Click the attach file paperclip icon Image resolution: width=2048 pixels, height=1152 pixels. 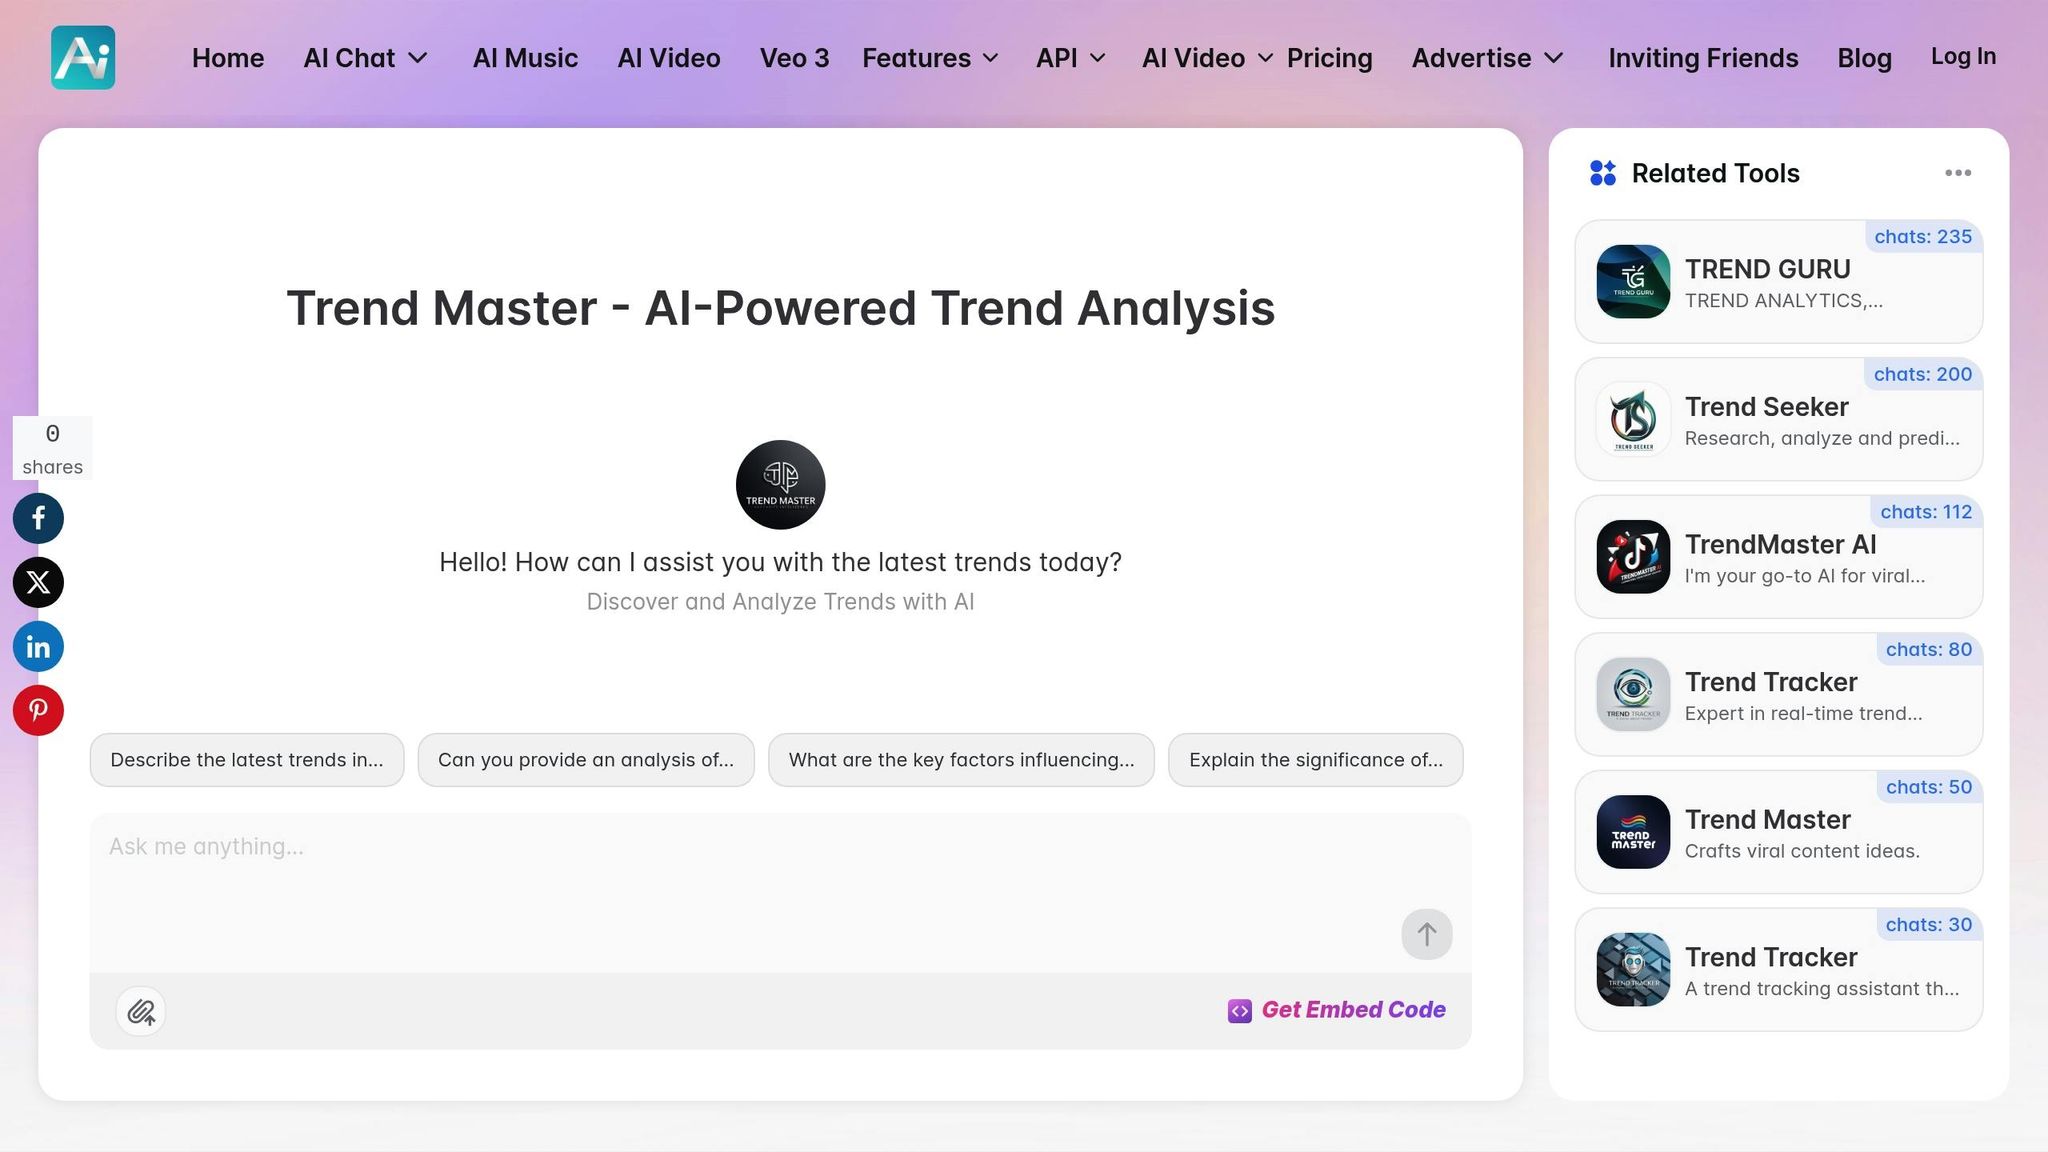141,1012
